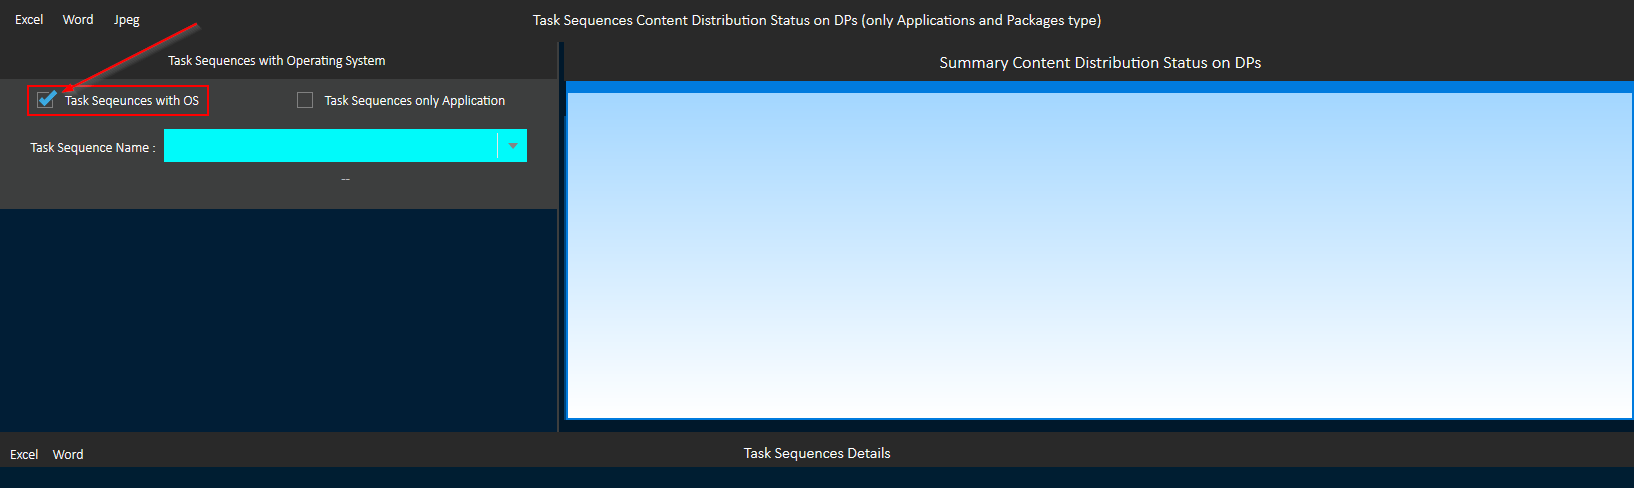Focus the cyan Task Sequence Name field
The width and height of the screenshot is (1634, 488).
pyautogui.click(x=330, y=146)
